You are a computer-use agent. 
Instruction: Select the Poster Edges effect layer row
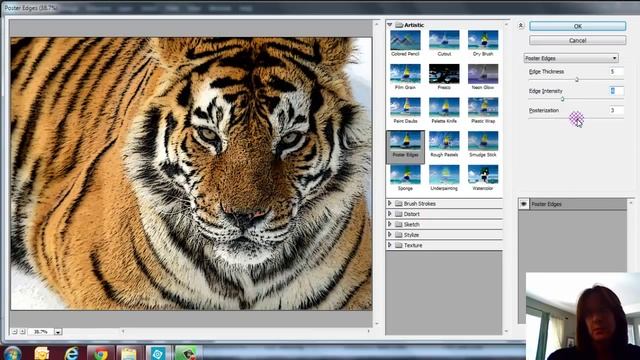(573, 204)
